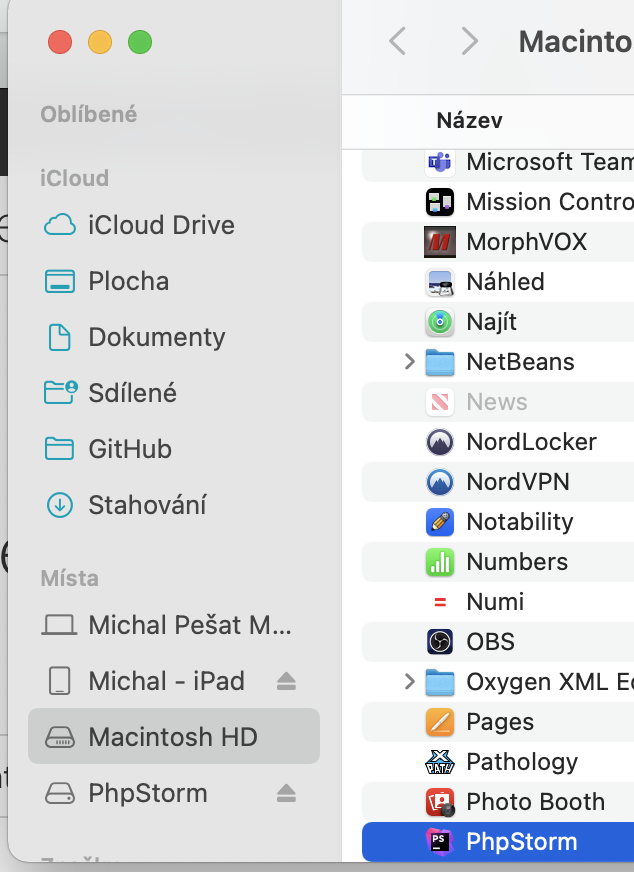The image size is (634, 872).
Task: Click the Macintosh HD drive icon in sidebar
Action: click(60, 737)
